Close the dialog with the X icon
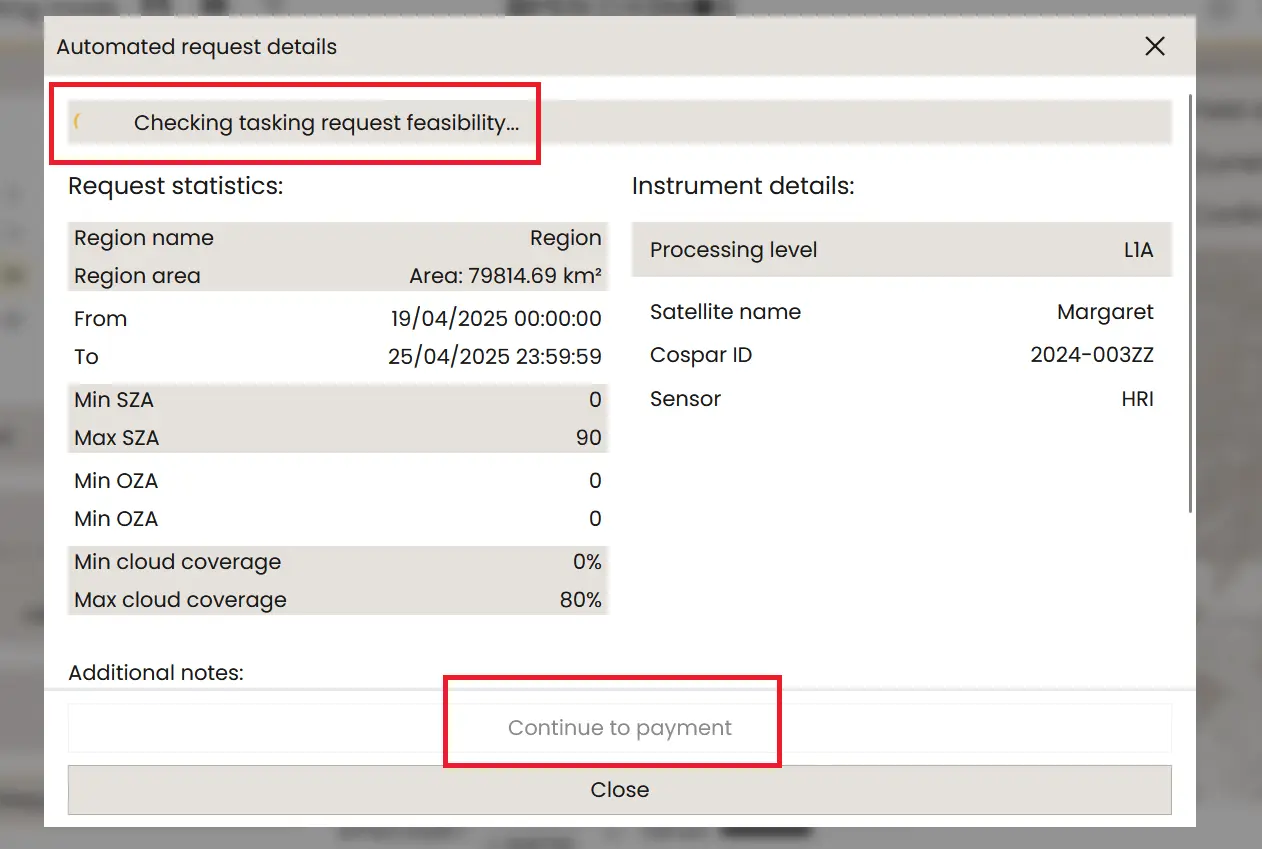The height and width of the screenshot is (849, 1262). (x=1155, y=46)
